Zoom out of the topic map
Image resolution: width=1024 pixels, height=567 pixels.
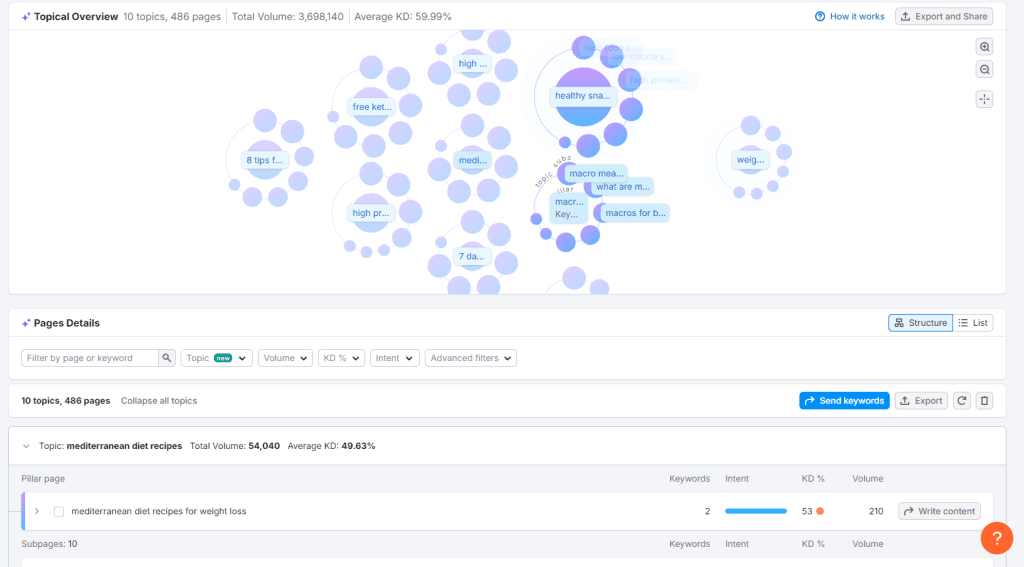pyautogui.click(x=985, y=70)
